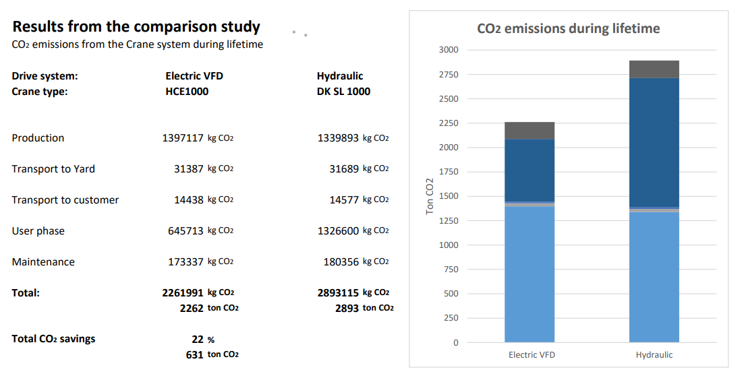Select the Maintenance row label
The image size is (741, 382).
[x=43, y=262]
